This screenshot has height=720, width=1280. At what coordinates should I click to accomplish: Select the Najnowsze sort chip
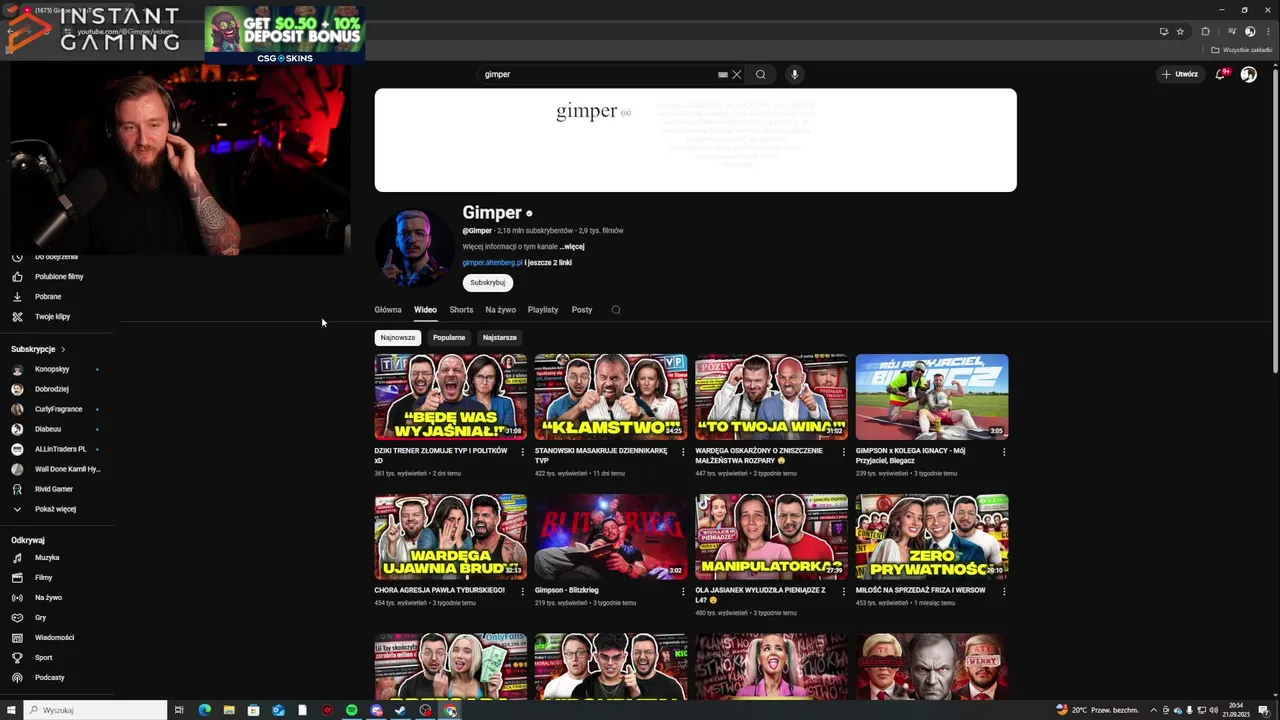pyautogui.click(x=397, y=338)
